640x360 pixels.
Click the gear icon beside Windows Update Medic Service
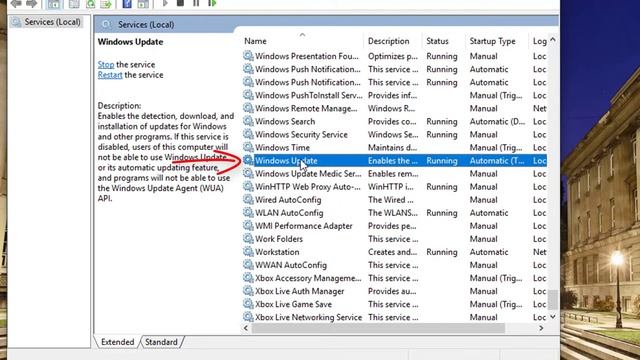click(x=248, y=173)
